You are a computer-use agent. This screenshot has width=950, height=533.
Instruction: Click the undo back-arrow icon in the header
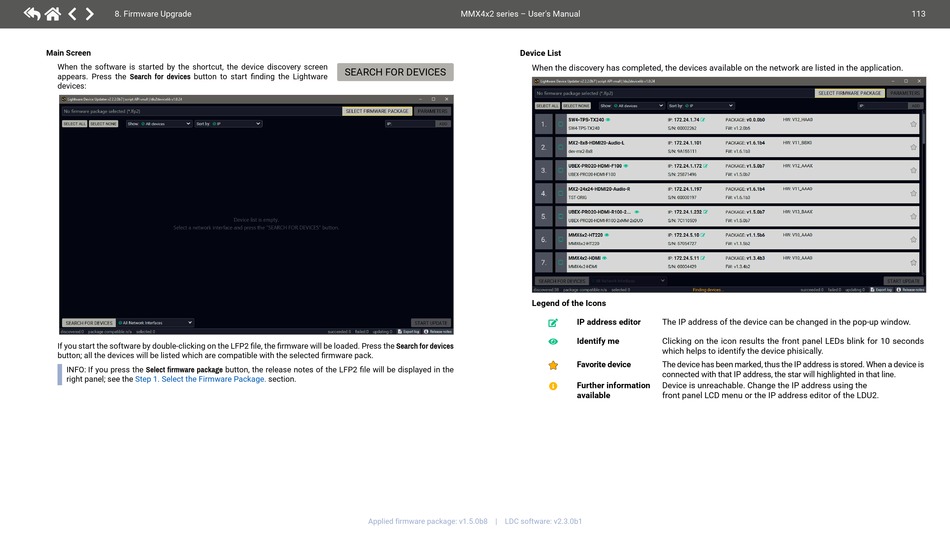pos(32,14)
